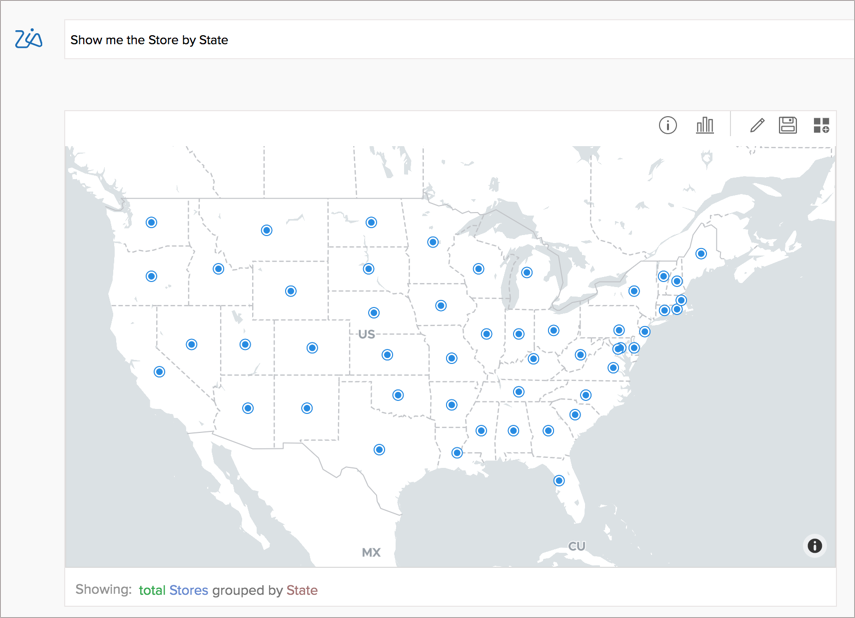Viewport: 855px width, 618px height.
Task: Select the store marker in Florida
Action: 559,481
